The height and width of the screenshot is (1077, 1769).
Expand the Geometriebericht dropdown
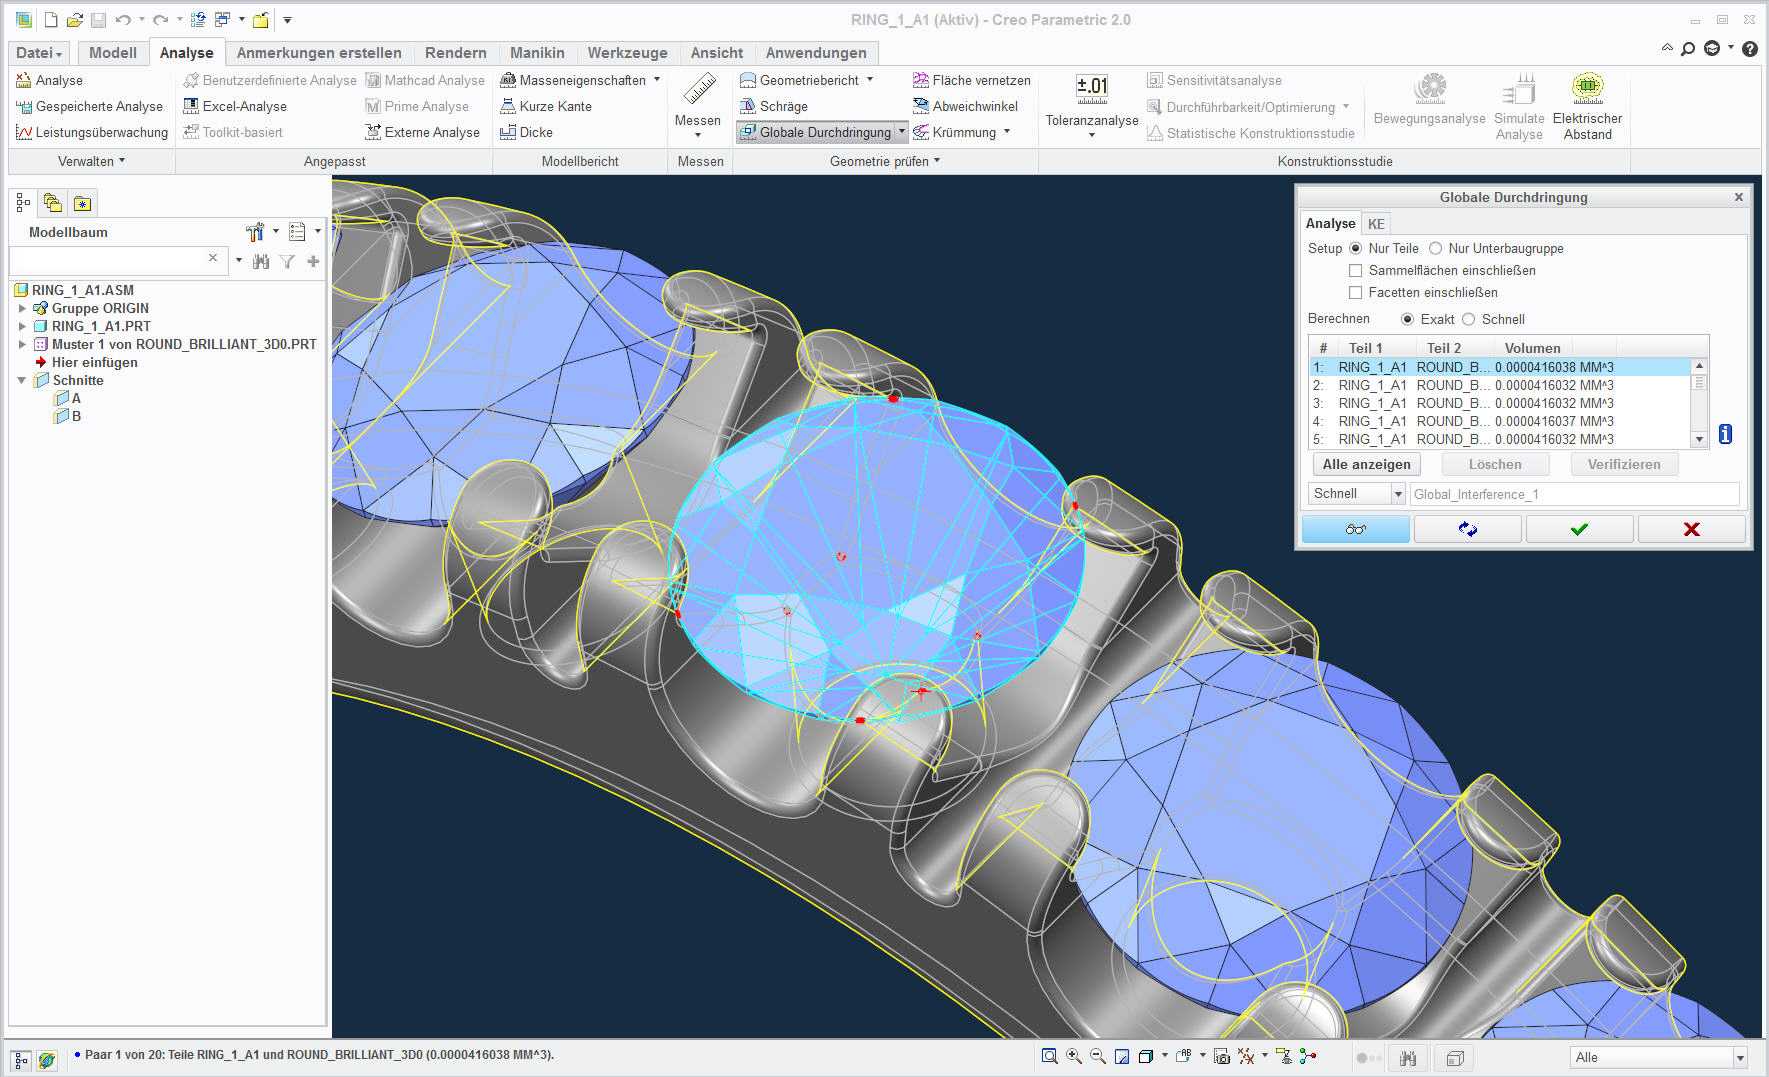pyautogui.click(x=870, y=80)
